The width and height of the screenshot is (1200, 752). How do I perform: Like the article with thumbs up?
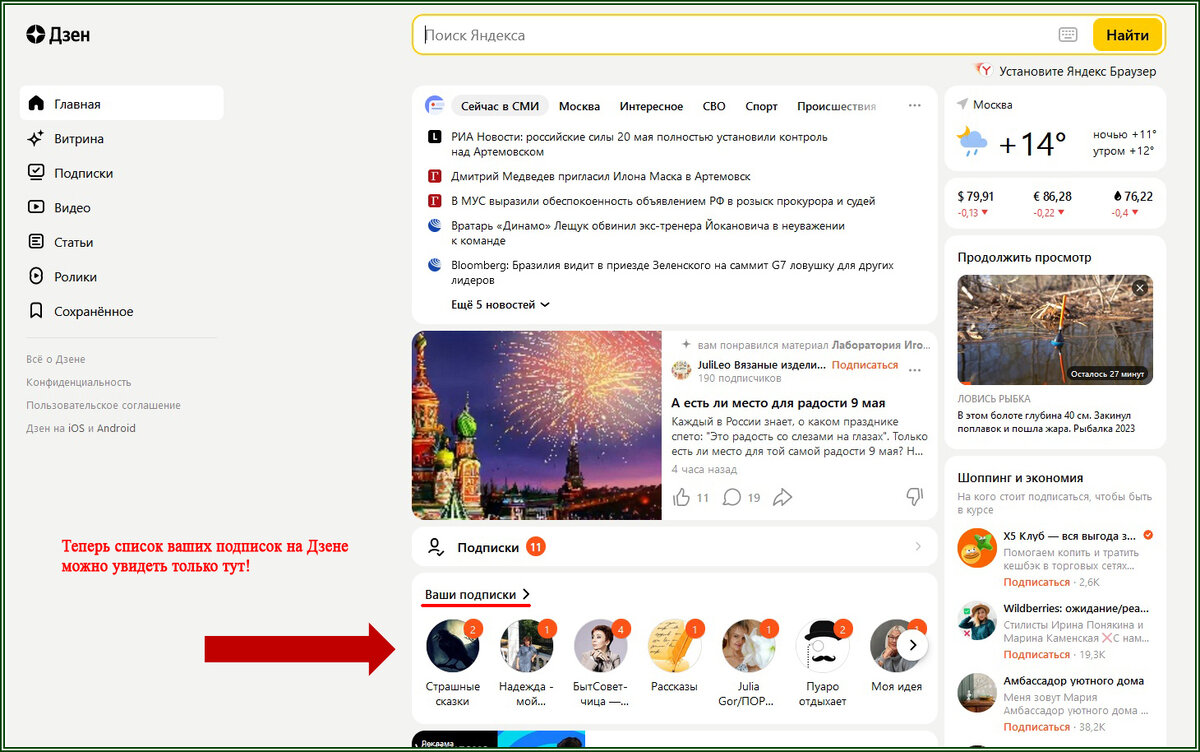tap(682, 497)
